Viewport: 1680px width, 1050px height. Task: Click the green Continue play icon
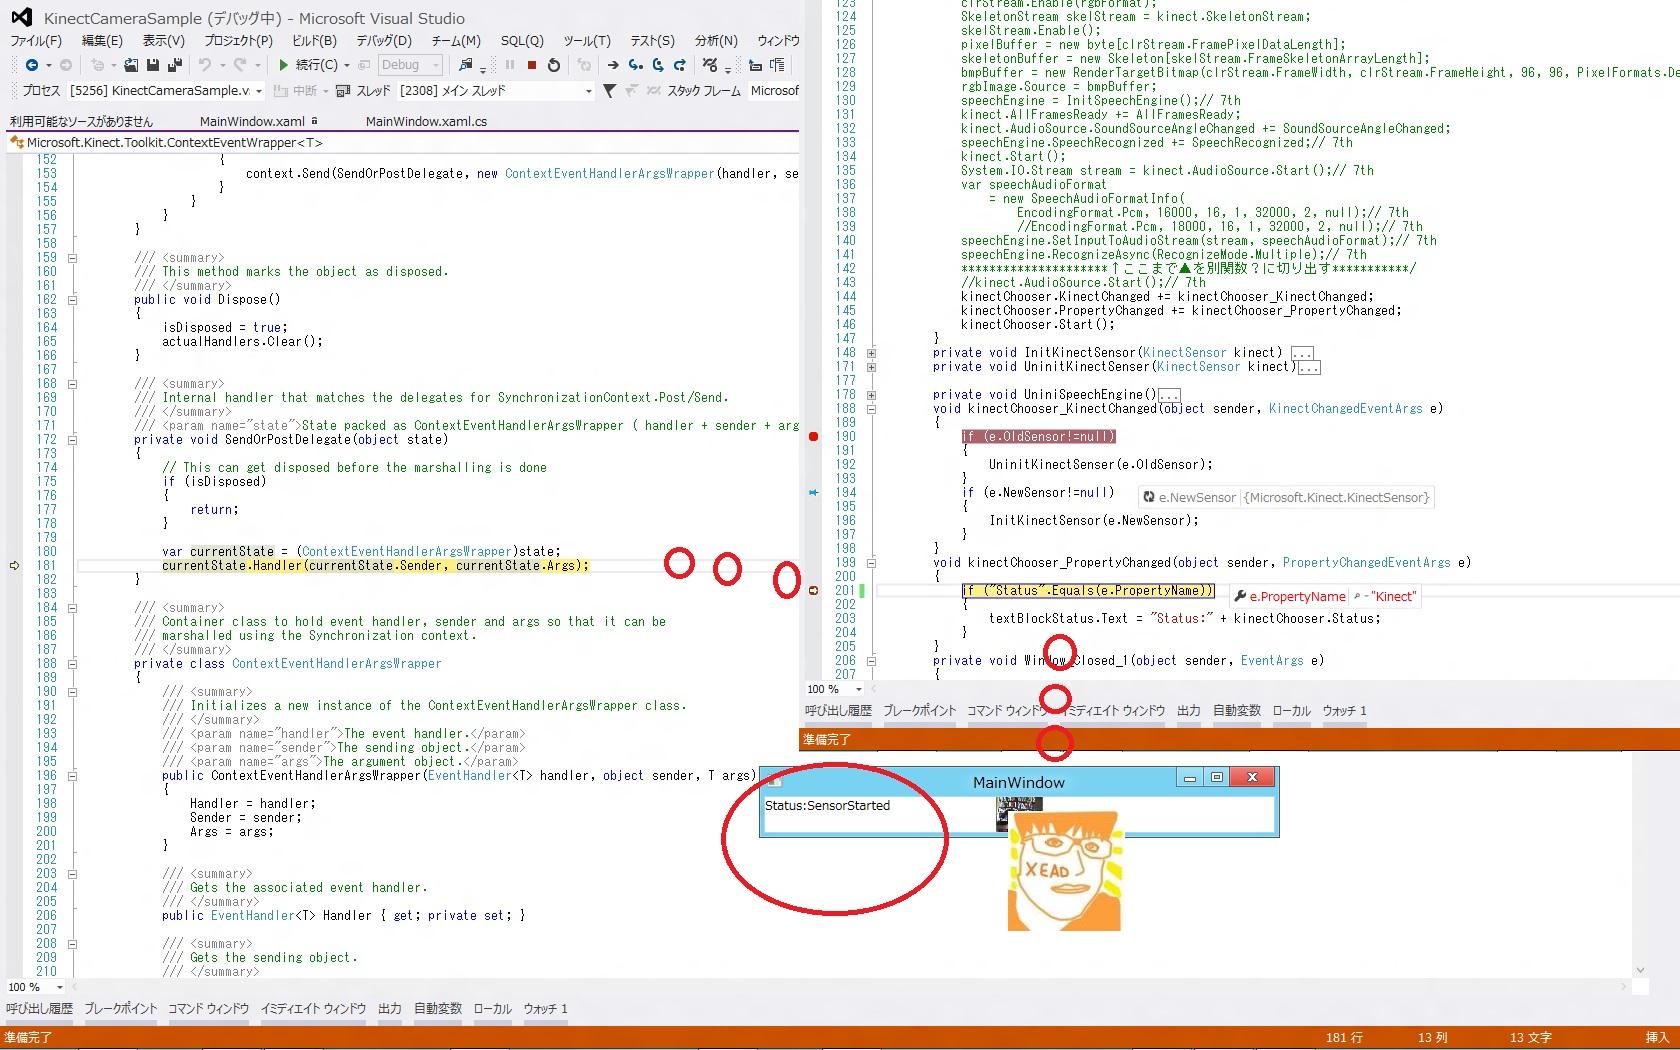pyautogui.click(x=284, y=65)
